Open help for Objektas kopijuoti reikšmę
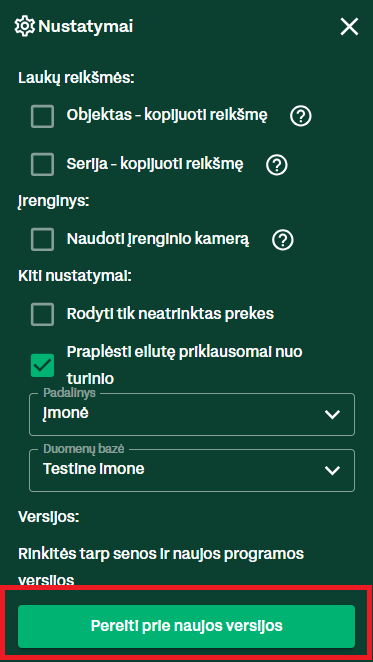 (x=301, y=116)
